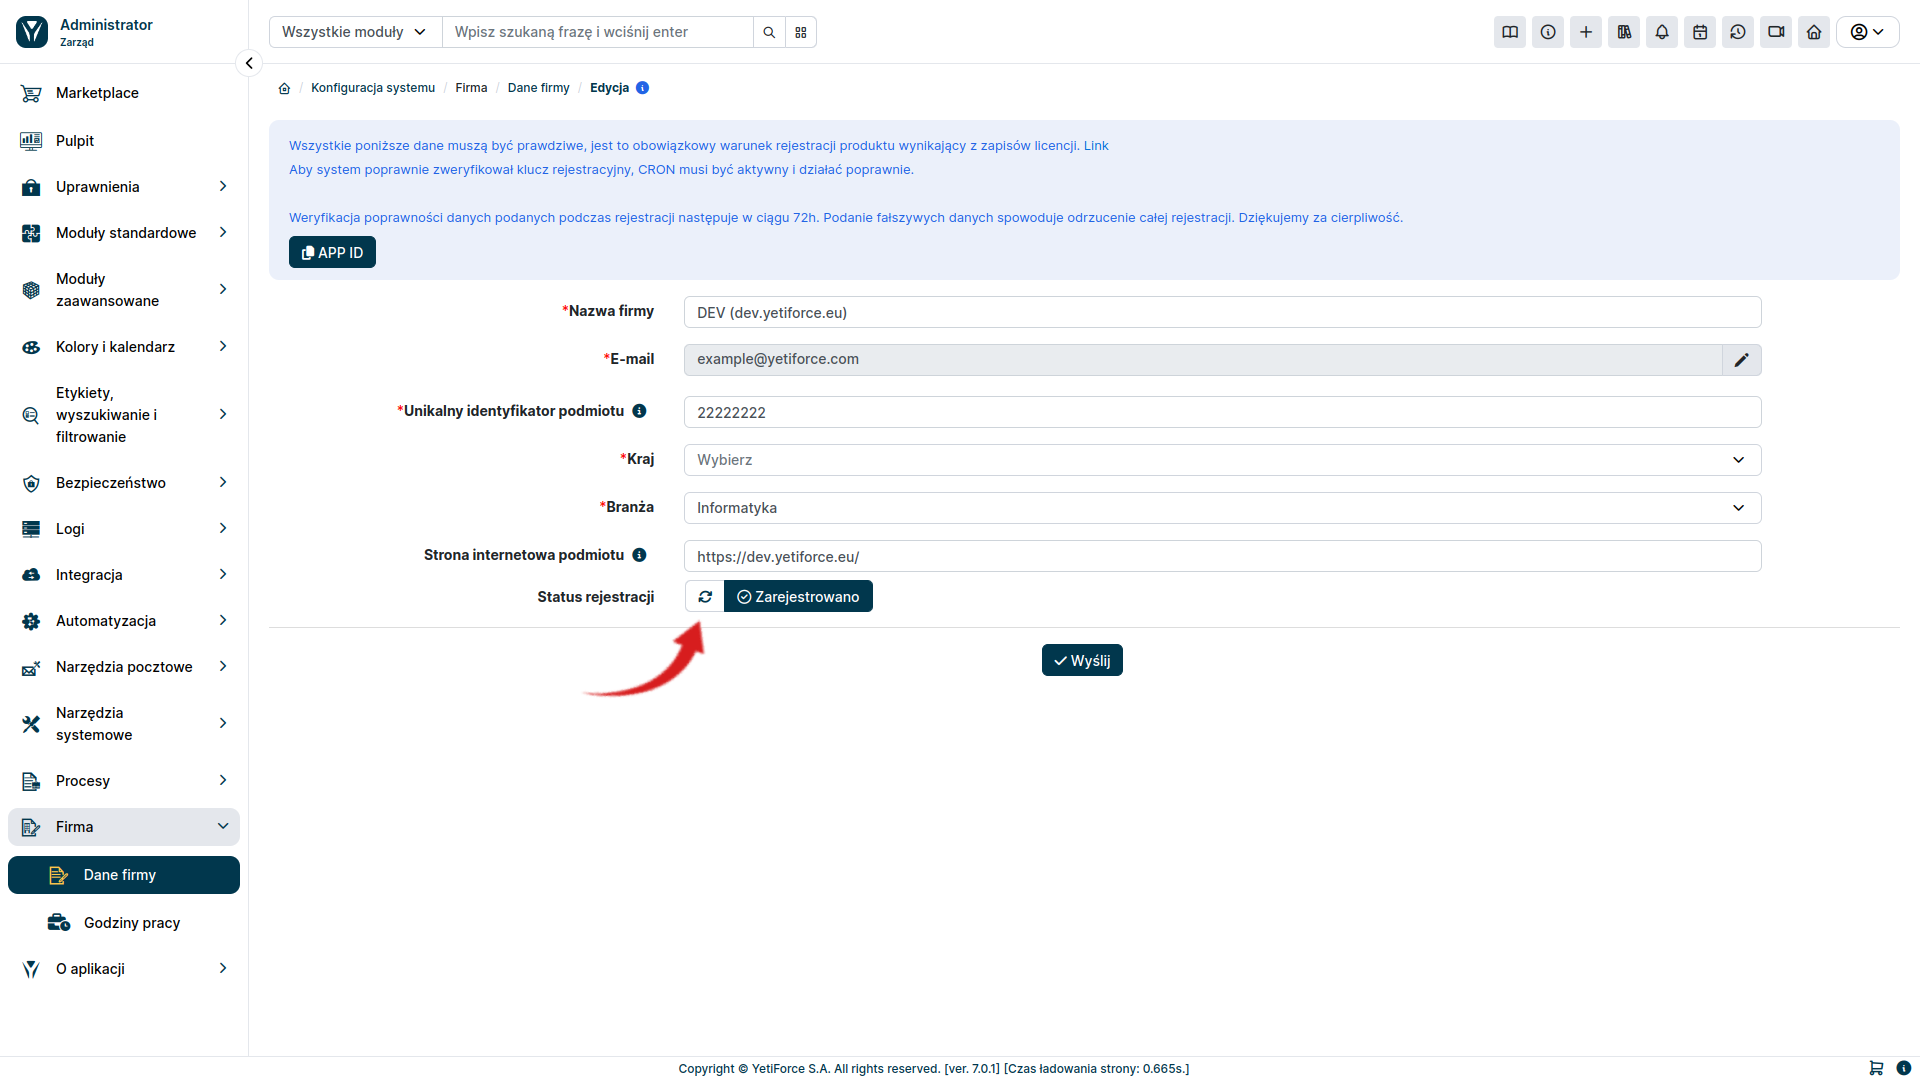Click the edit pencil icon next to E-mail

(x=1741, y=359)
